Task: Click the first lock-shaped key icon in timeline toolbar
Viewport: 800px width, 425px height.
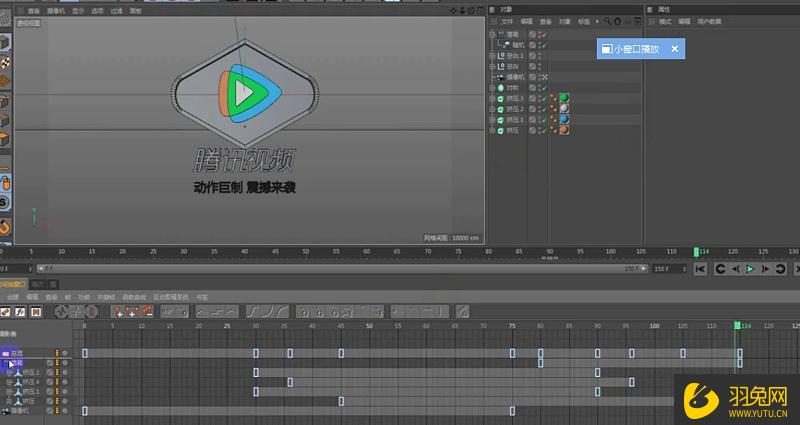Action: tap(304, 311)
